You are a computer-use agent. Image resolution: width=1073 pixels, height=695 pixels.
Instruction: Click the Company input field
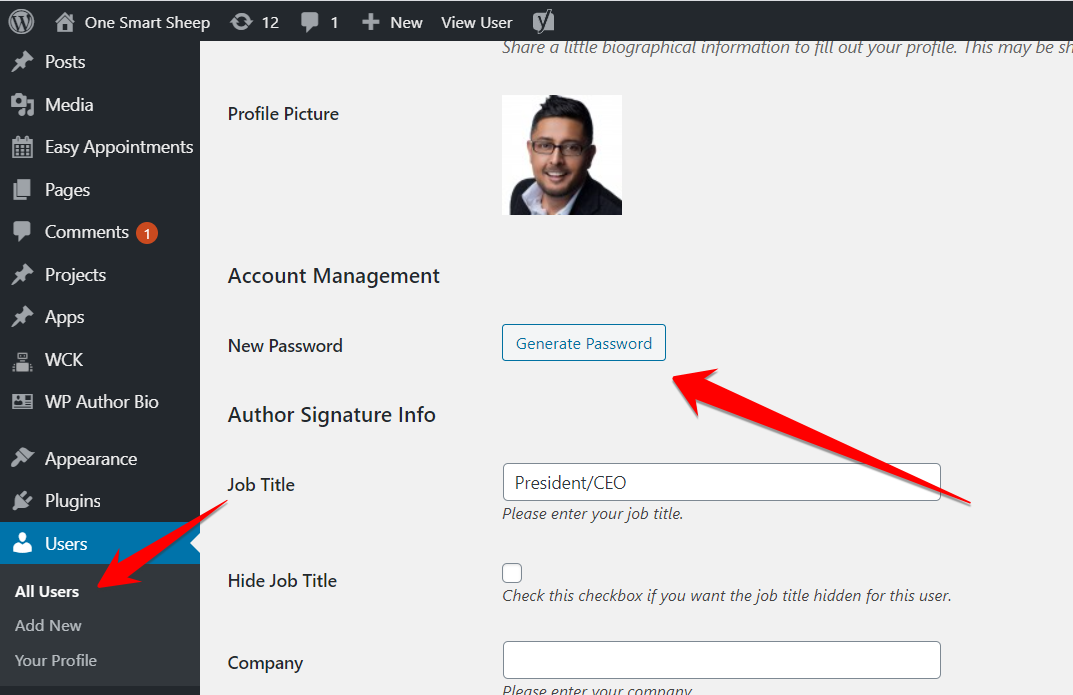(x=722, y=660)
